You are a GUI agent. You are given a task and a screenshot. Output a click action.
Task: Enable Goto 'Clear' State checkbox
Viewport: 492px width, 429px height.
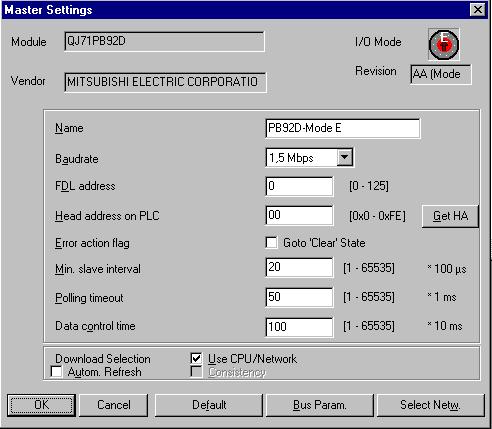click(x=271, y=243)
